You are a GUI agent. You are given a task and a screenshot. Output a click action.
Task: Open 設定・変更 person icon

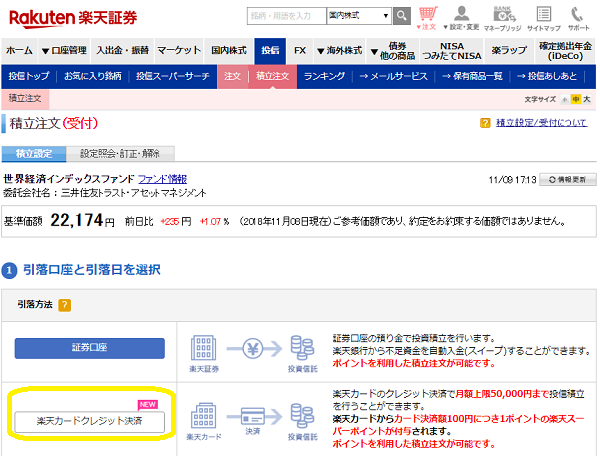[x=461, y=18]
